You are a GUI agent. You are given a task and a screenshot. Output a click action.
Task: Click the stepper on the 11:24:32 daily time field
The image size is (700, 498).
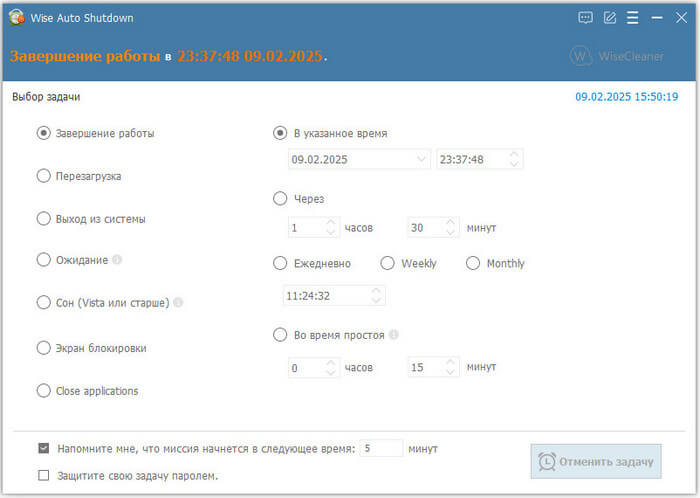376,296
